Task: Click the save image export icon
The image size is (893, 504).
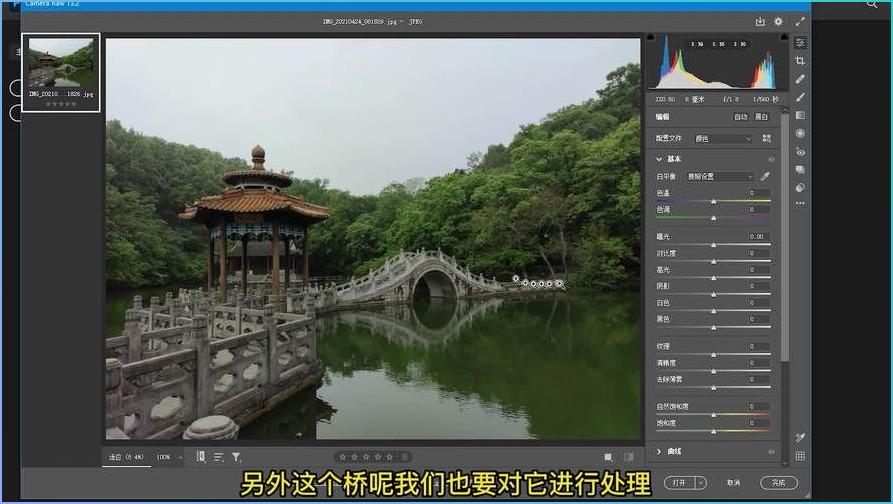Action: click(x=760, y=22)
